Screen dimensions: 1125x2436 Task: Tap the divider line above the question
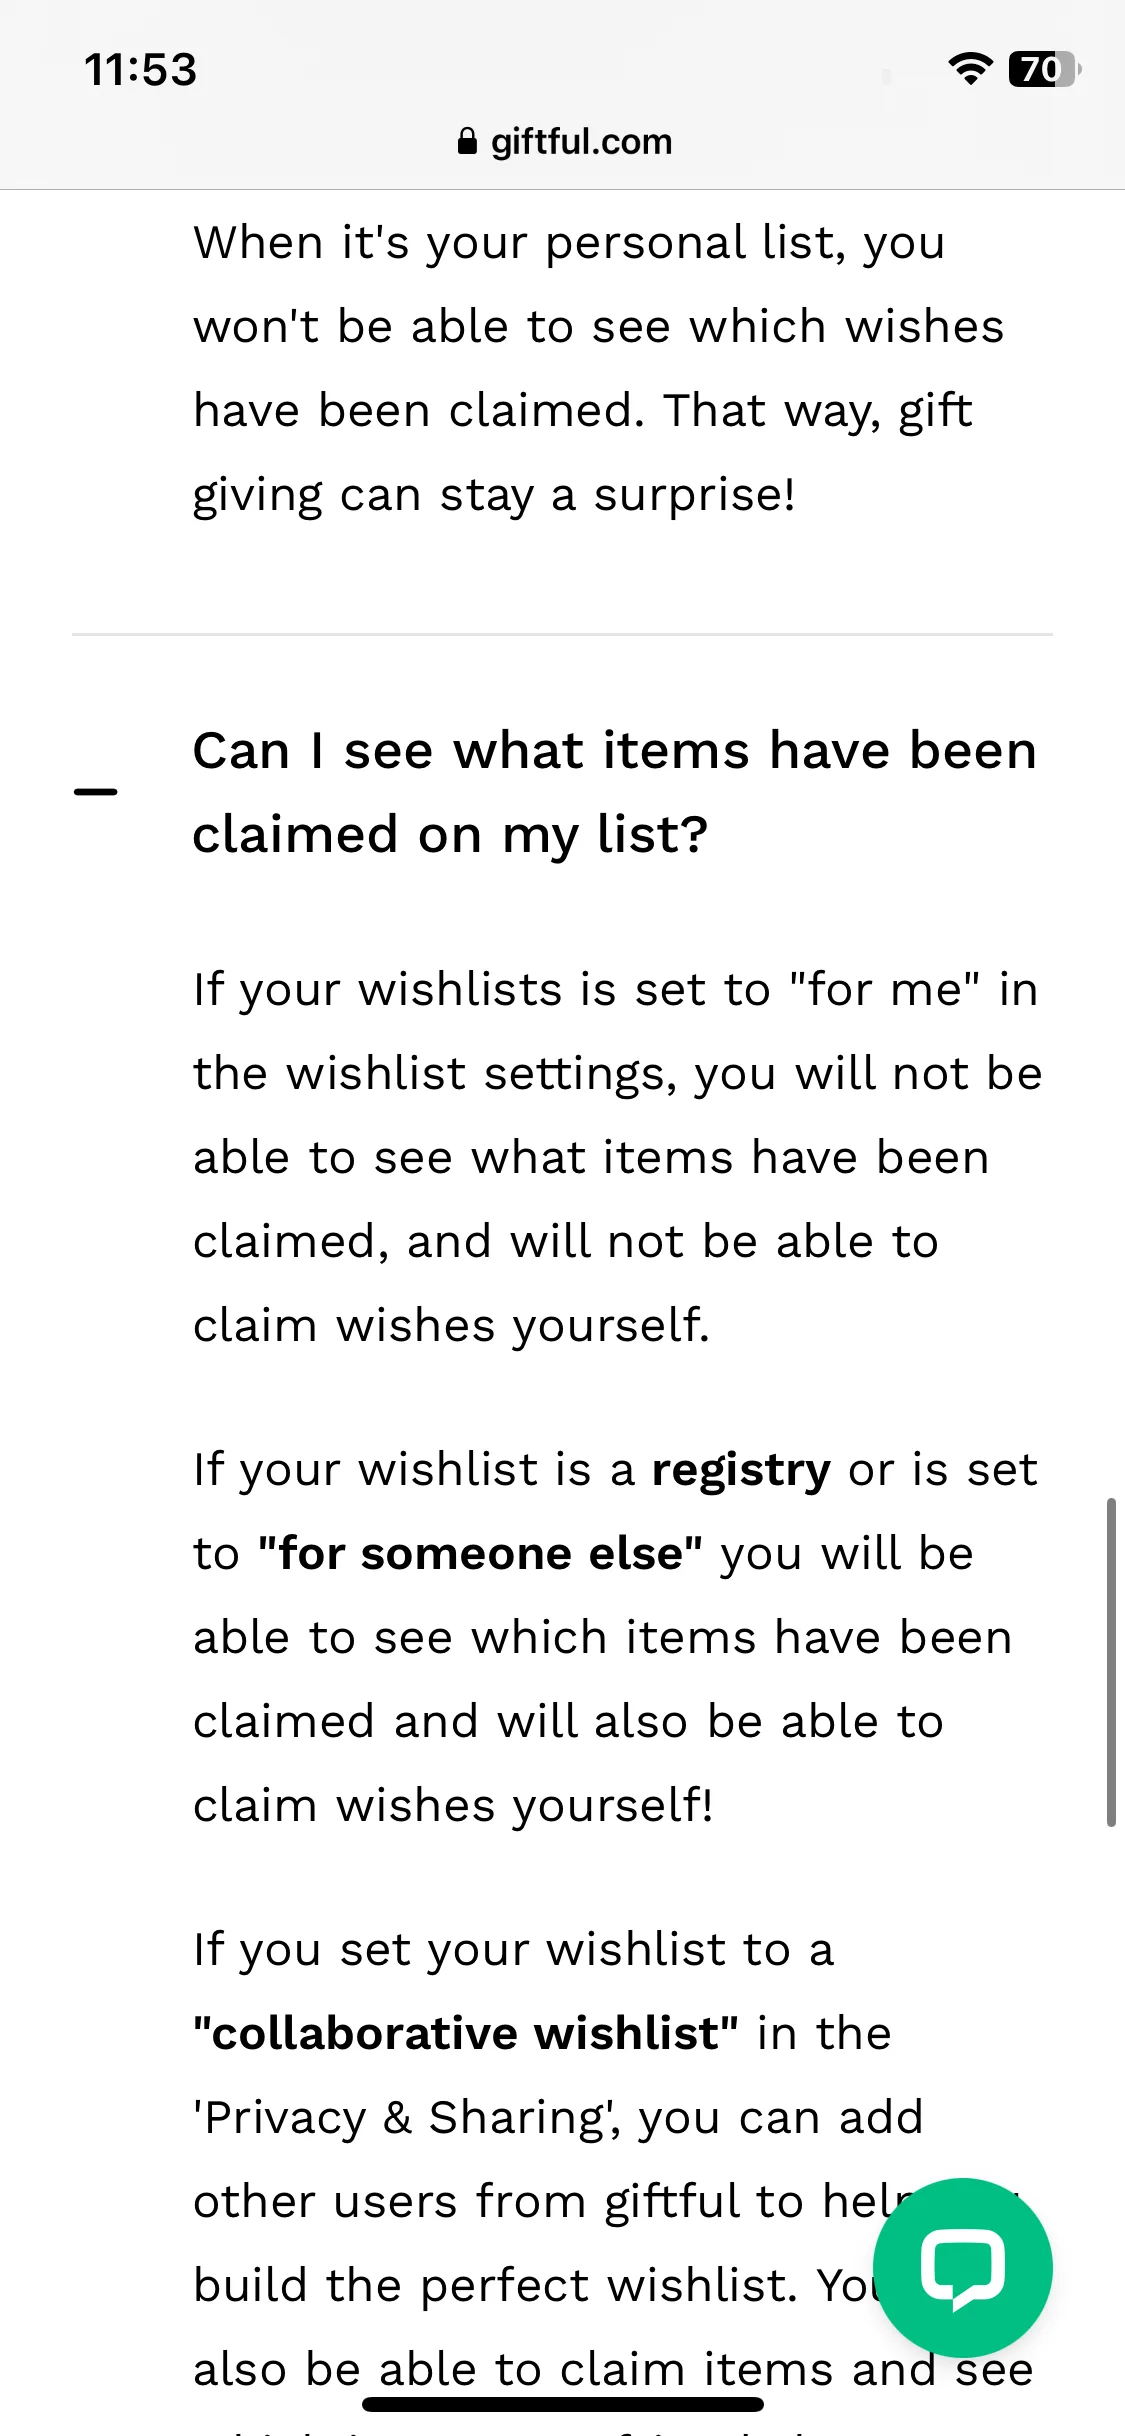coord(562,634)
